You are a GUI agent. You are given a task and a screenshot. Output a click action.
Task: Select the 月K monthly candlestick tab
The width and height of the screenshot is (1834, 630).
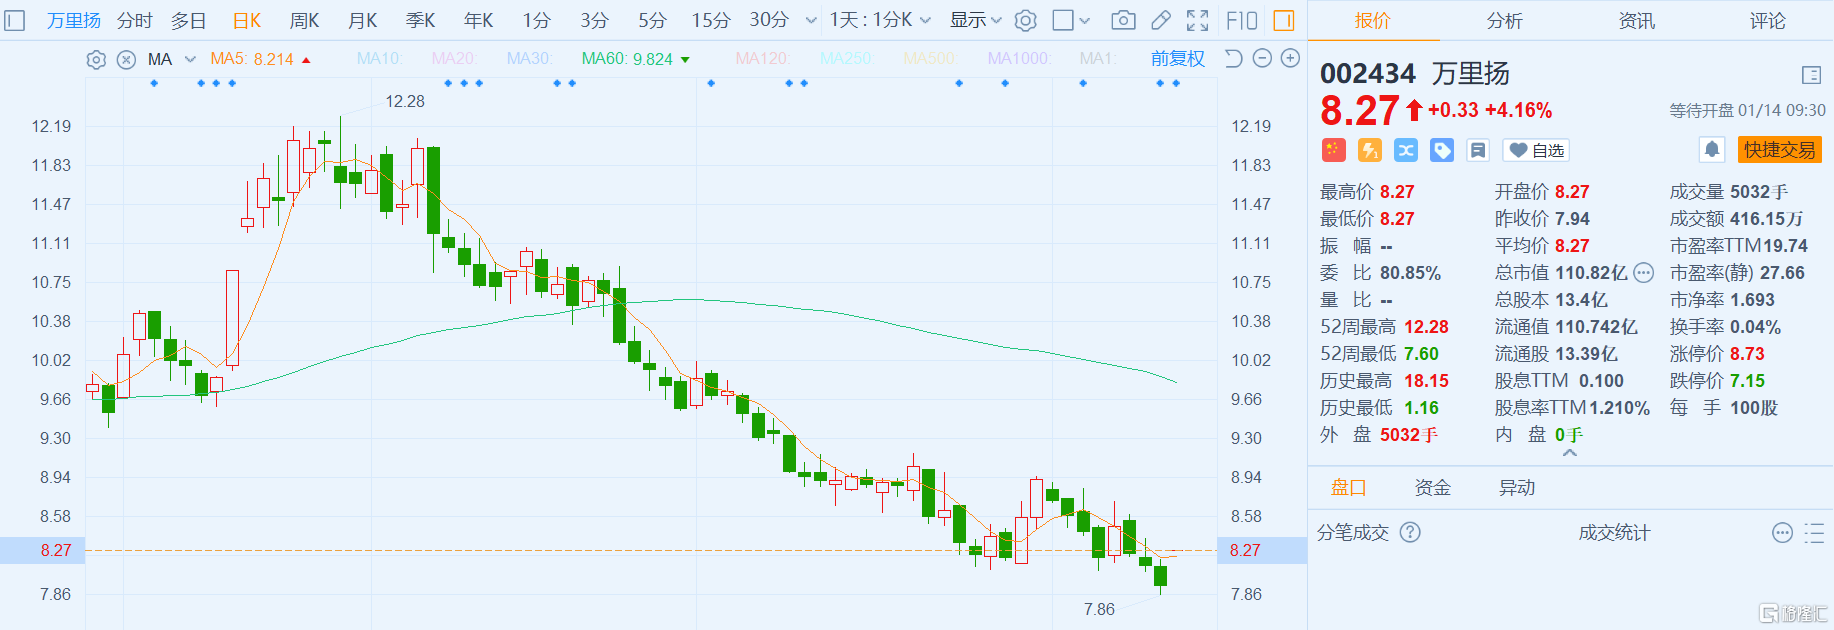pyautogui.click(x=362, y=20)
